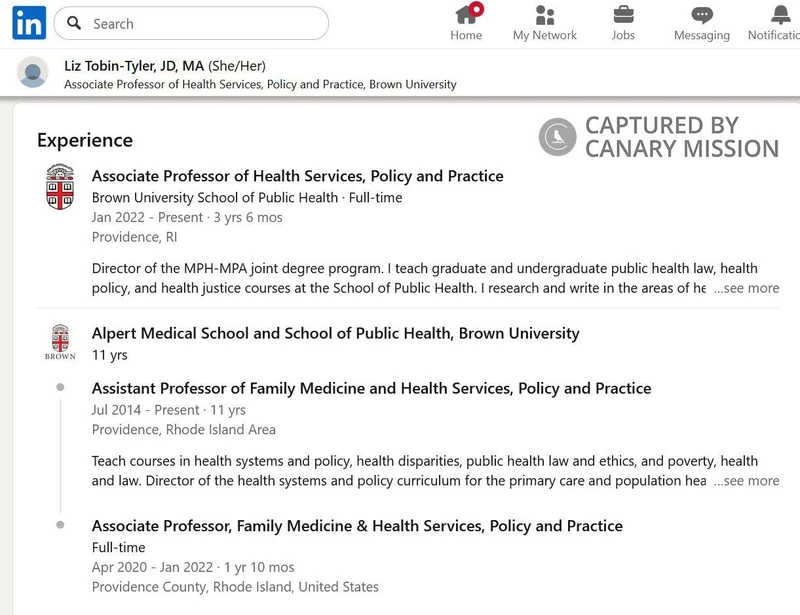Click the profile avatar in the sticky header
800x615 pixels.
point(33,73)
